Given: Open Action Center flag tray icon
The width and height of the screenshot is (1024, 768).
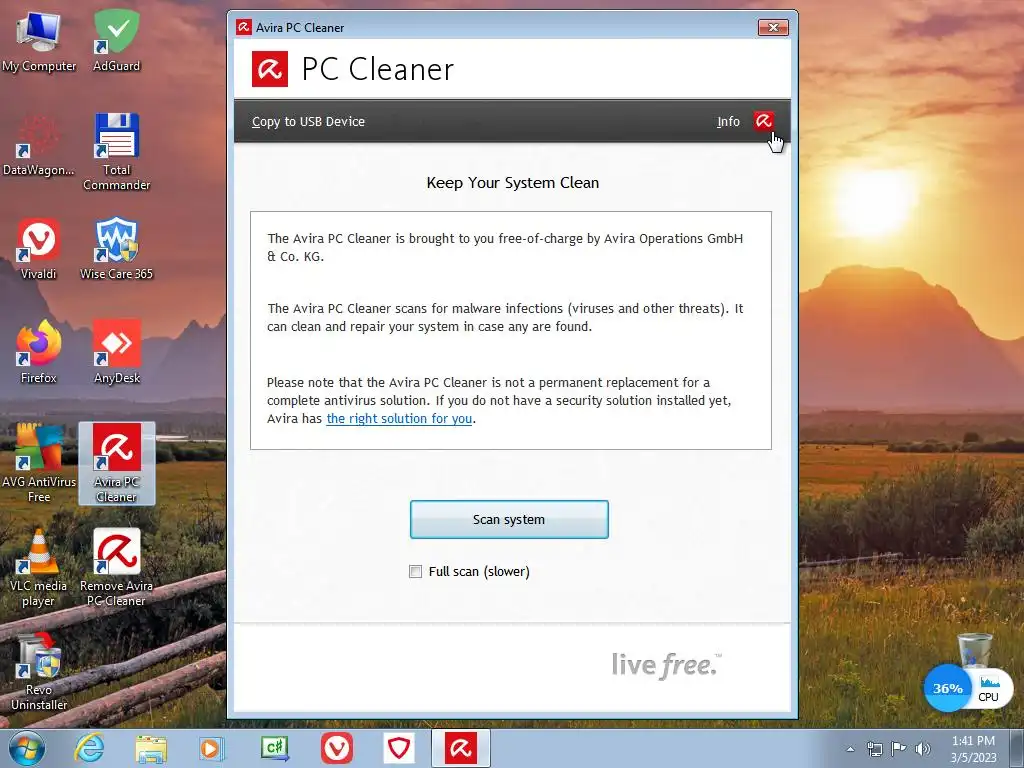Looking at the screenshot, I should point(899,749).
